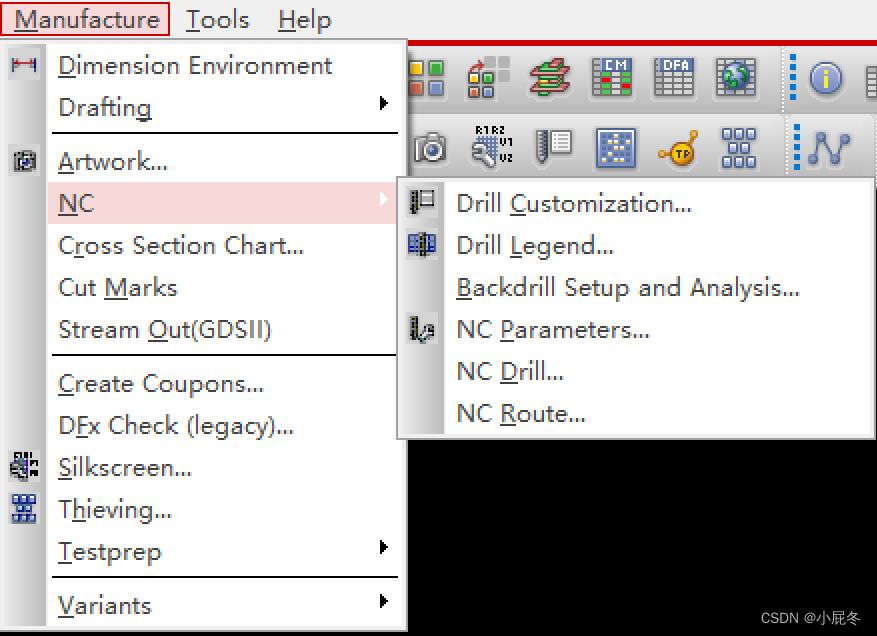Image resolution: width=877 pixels, height=636 pixels.
Task: Open the layer stackup cross-section icon
Action: (550, 77)
